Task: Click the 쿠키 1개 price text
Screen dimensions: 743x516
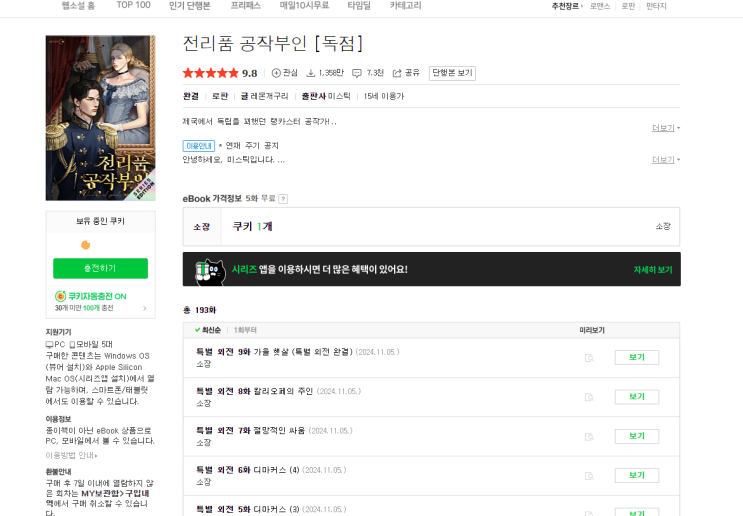Action: click(253, 226)
